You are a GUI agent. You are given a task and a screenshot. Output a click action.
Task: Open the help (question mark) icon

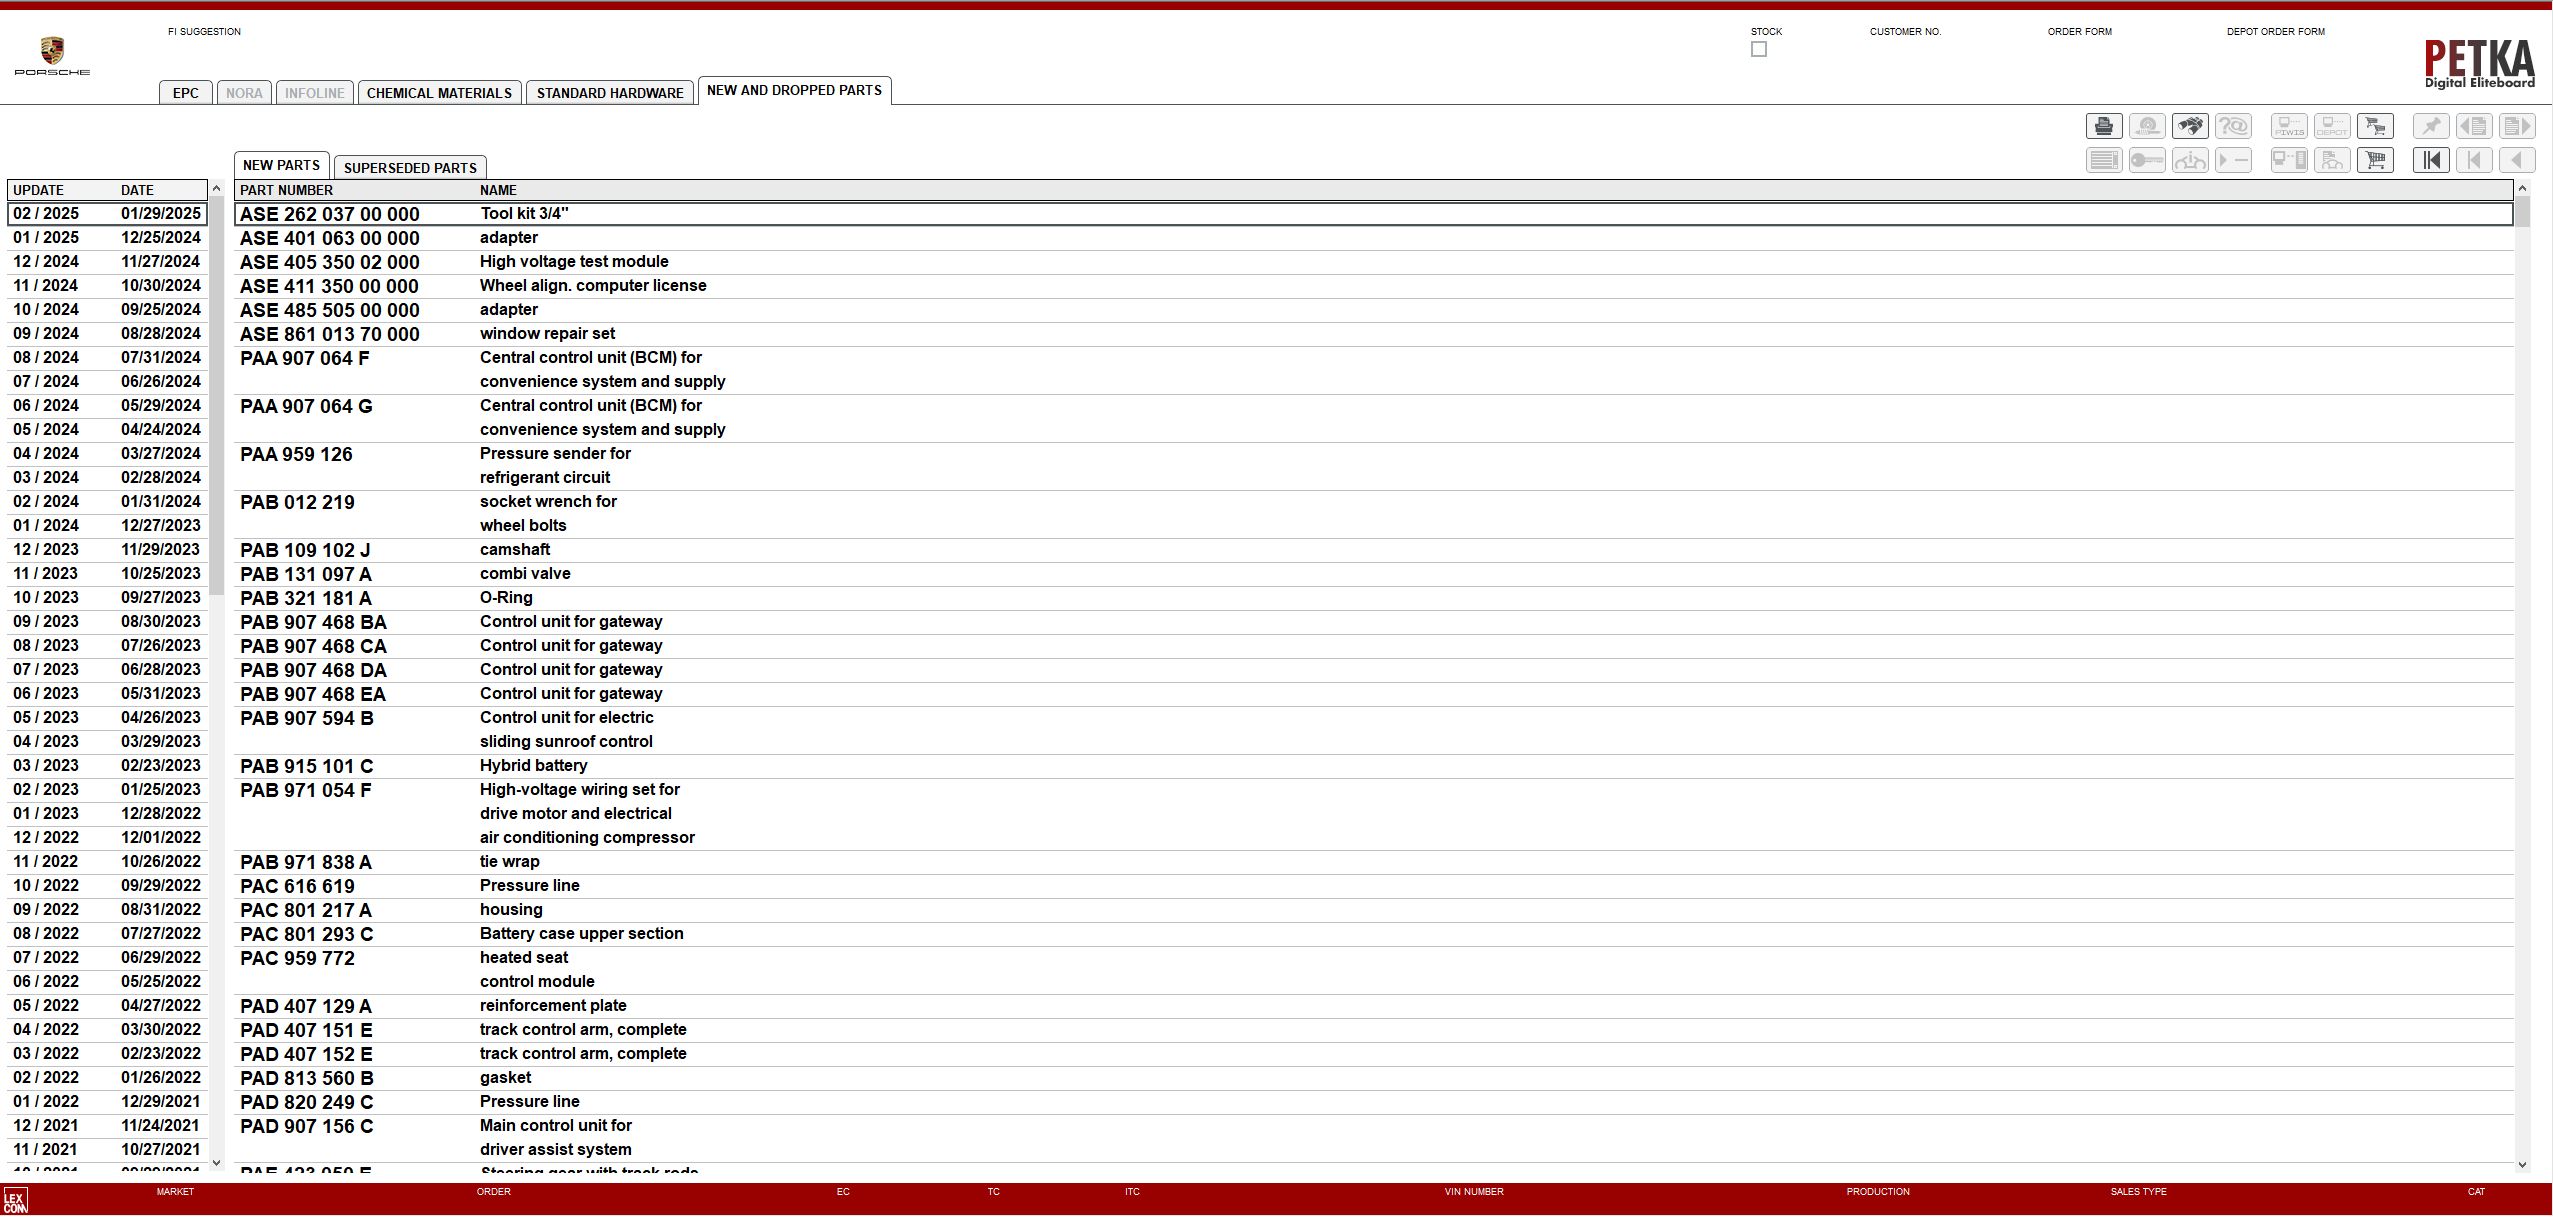click(x=2236, y=126)
